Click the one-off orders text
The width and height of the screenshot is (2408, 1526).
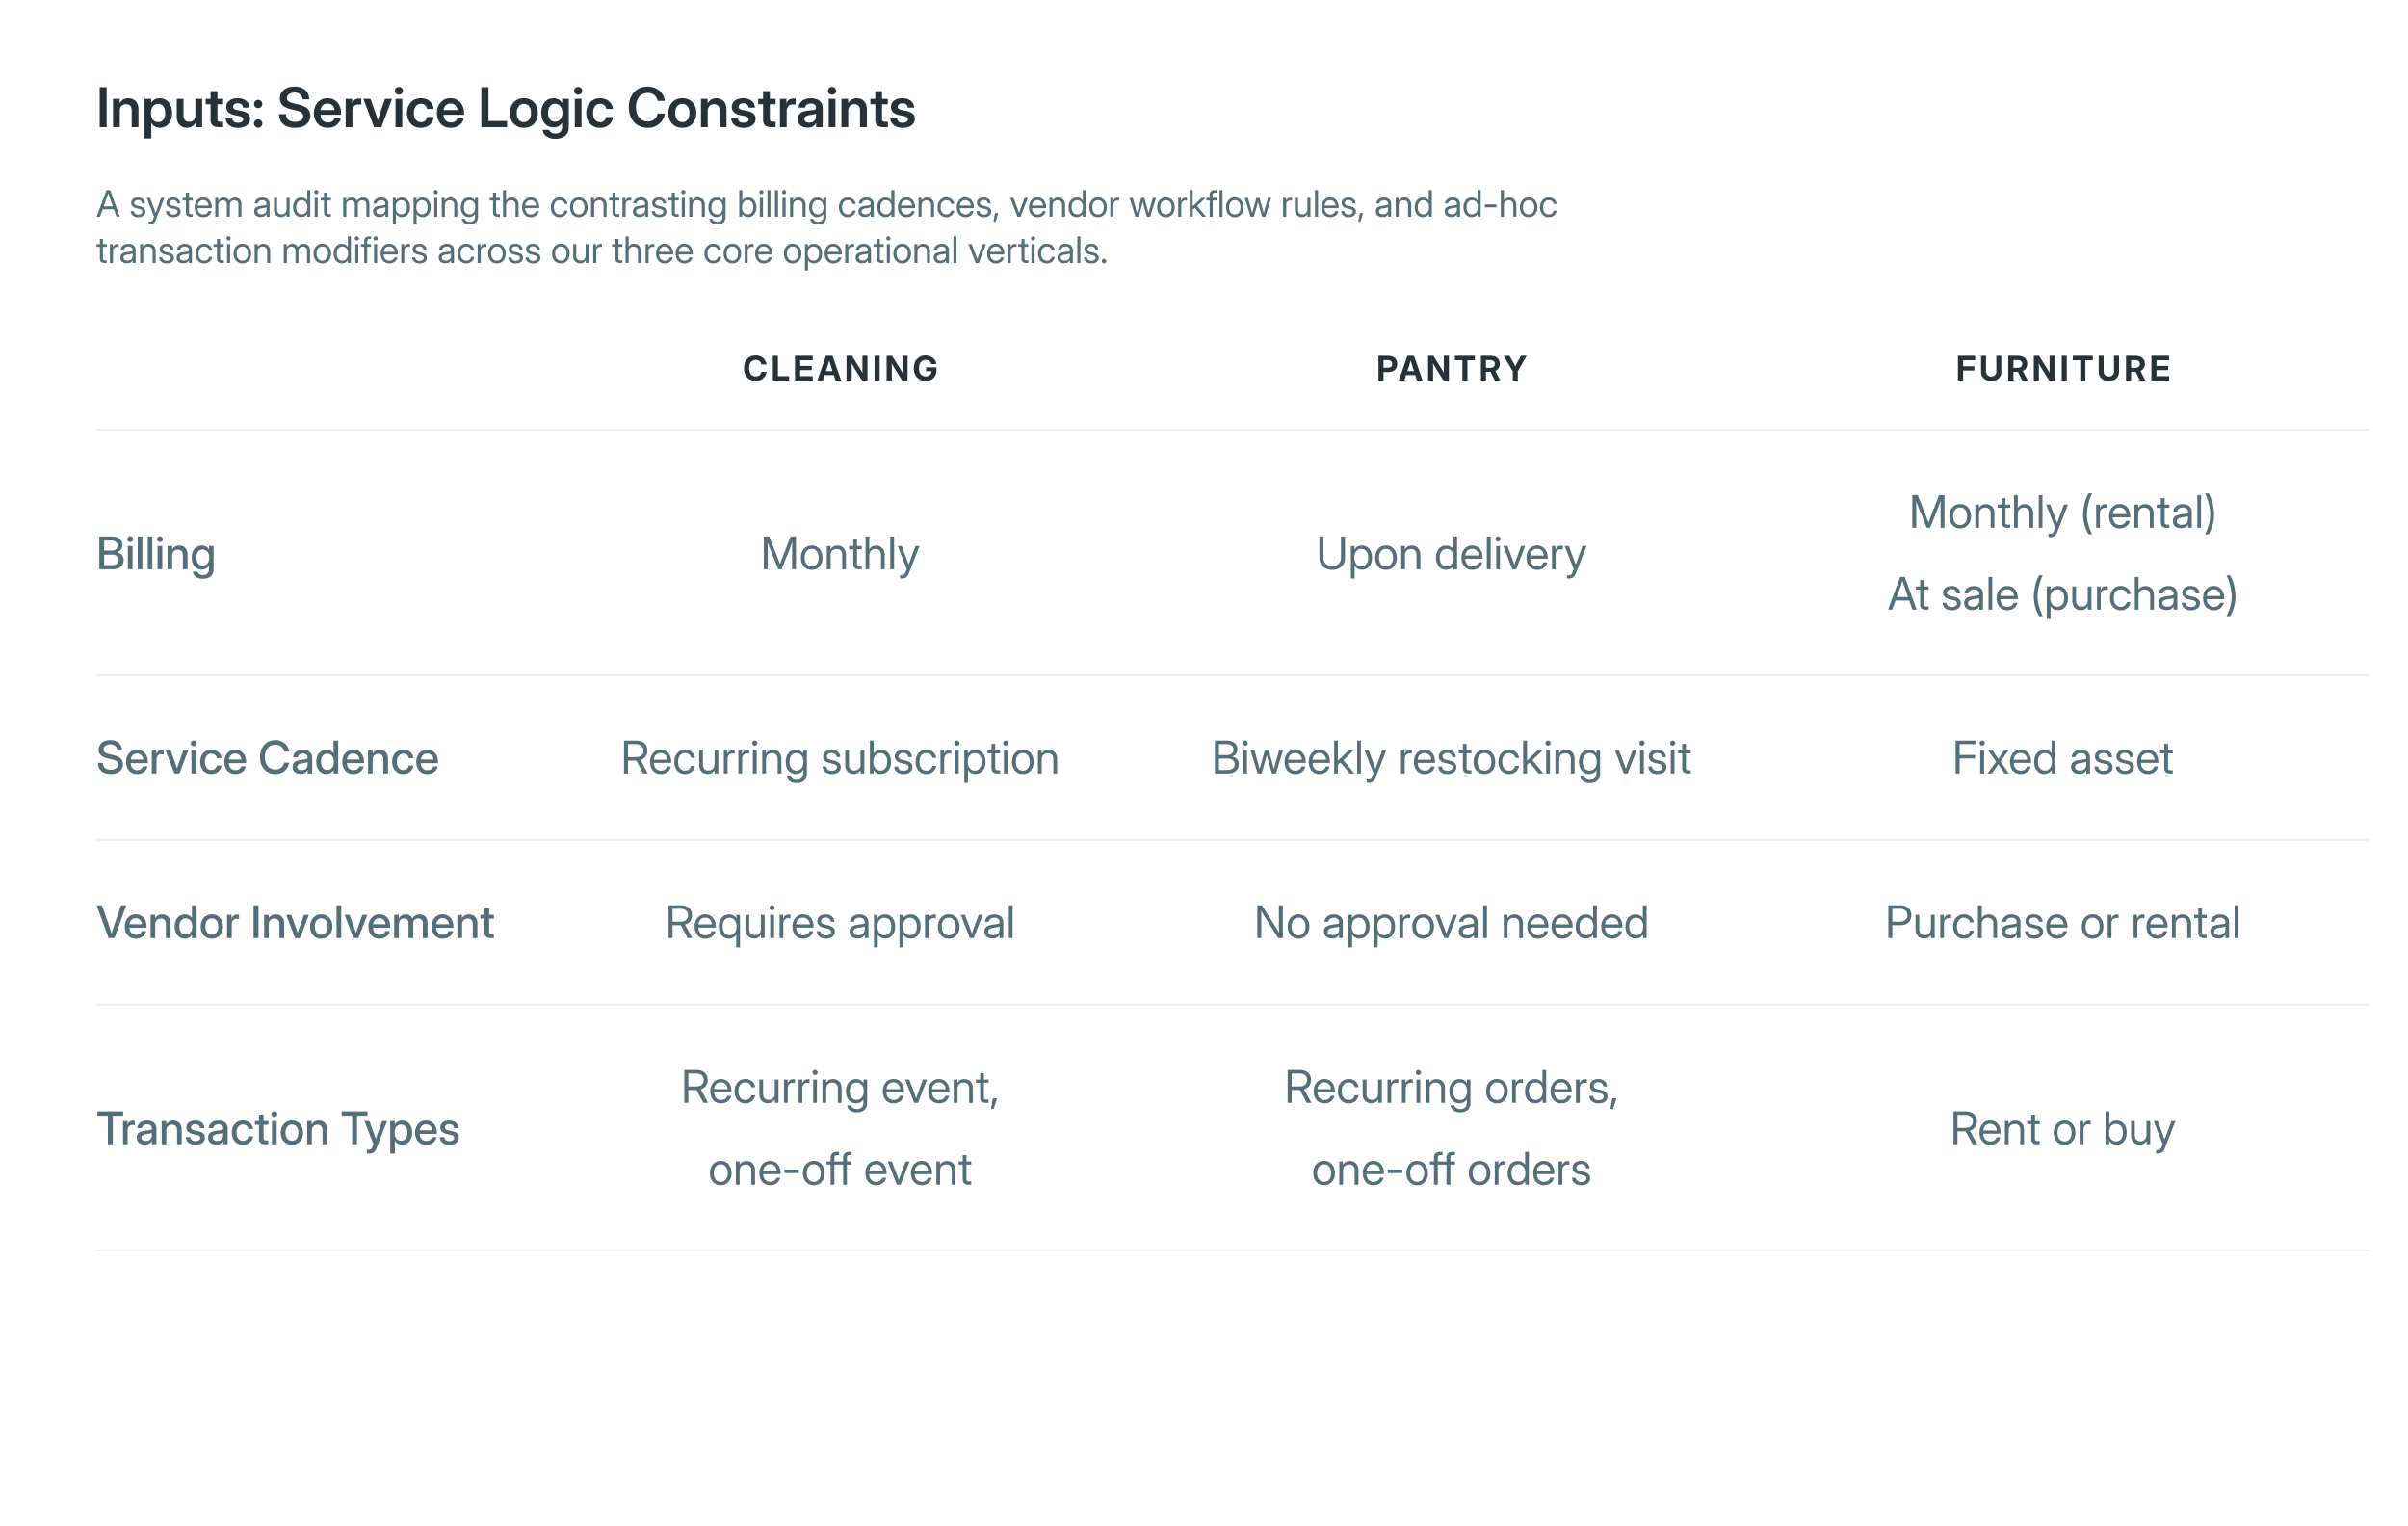click(1451, 1170)
